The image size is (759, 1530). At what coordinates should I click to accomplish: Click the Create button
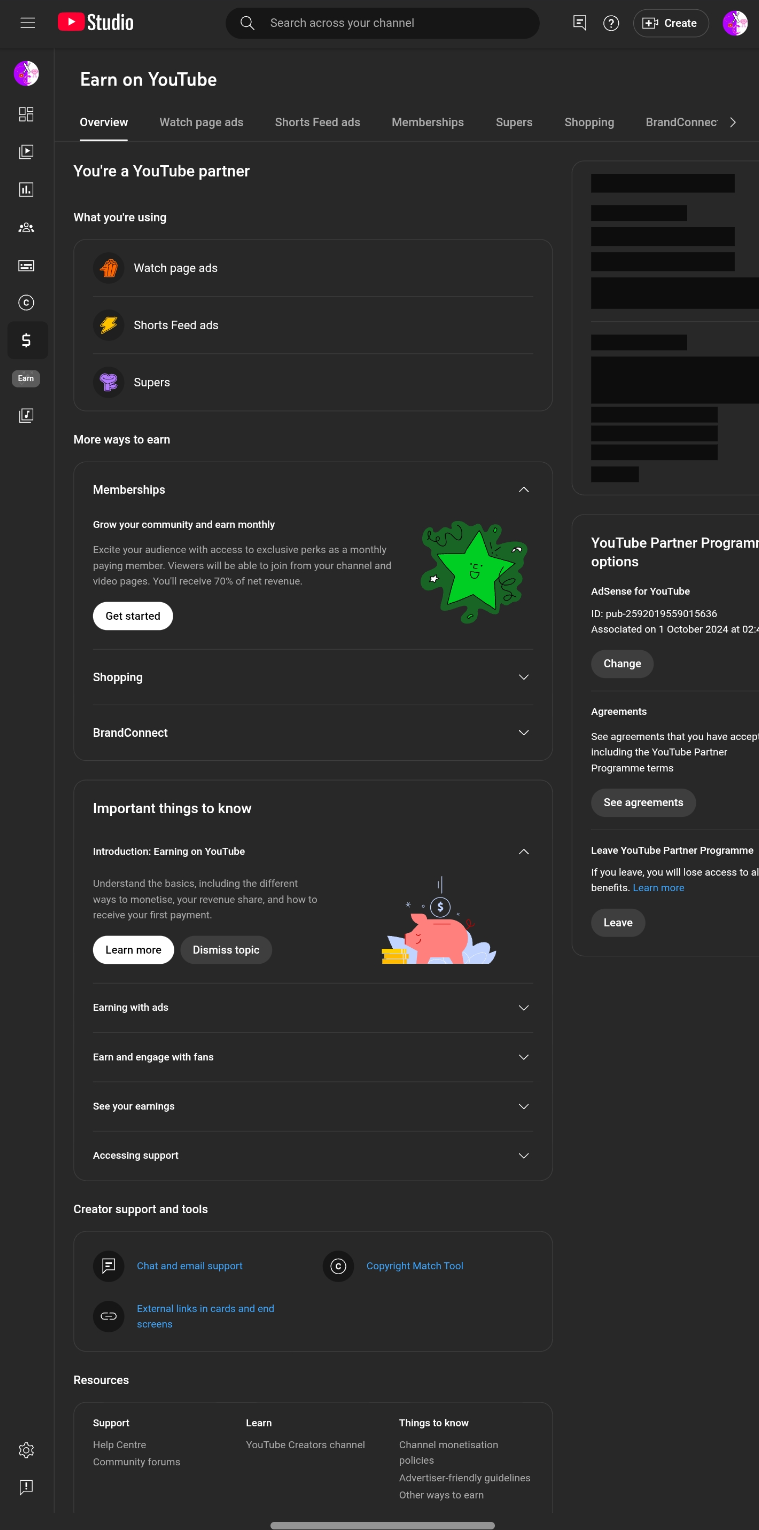[670, 23]
